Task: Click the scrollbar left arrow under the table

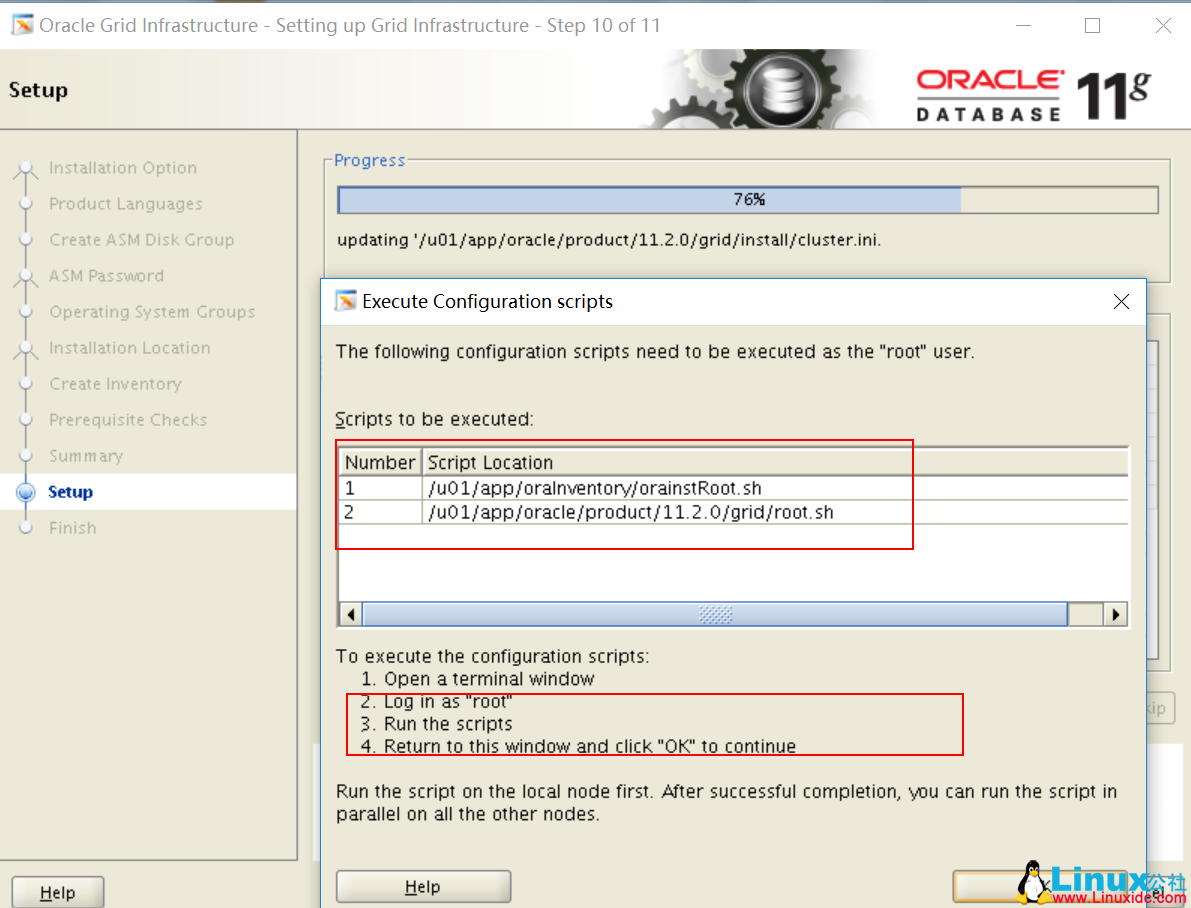Action: tap(350, 613)
